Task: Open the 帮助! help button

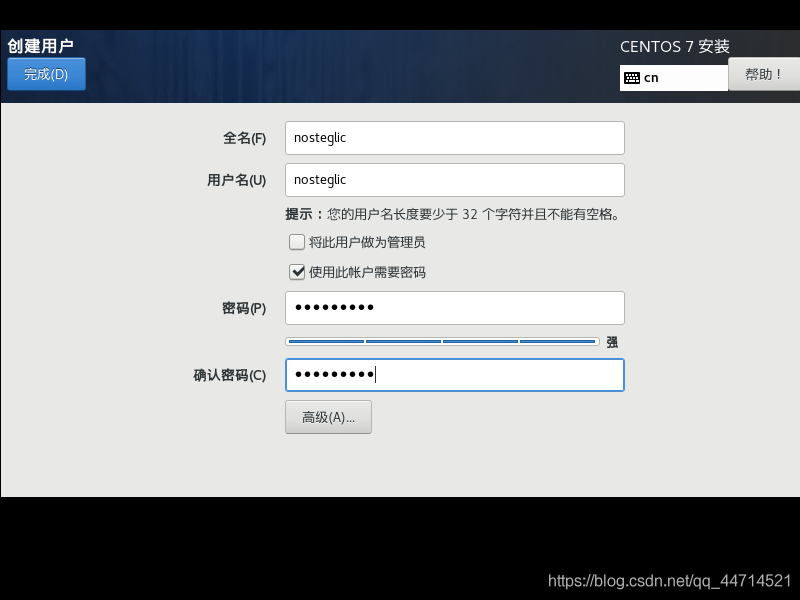Action: (764, 74)
